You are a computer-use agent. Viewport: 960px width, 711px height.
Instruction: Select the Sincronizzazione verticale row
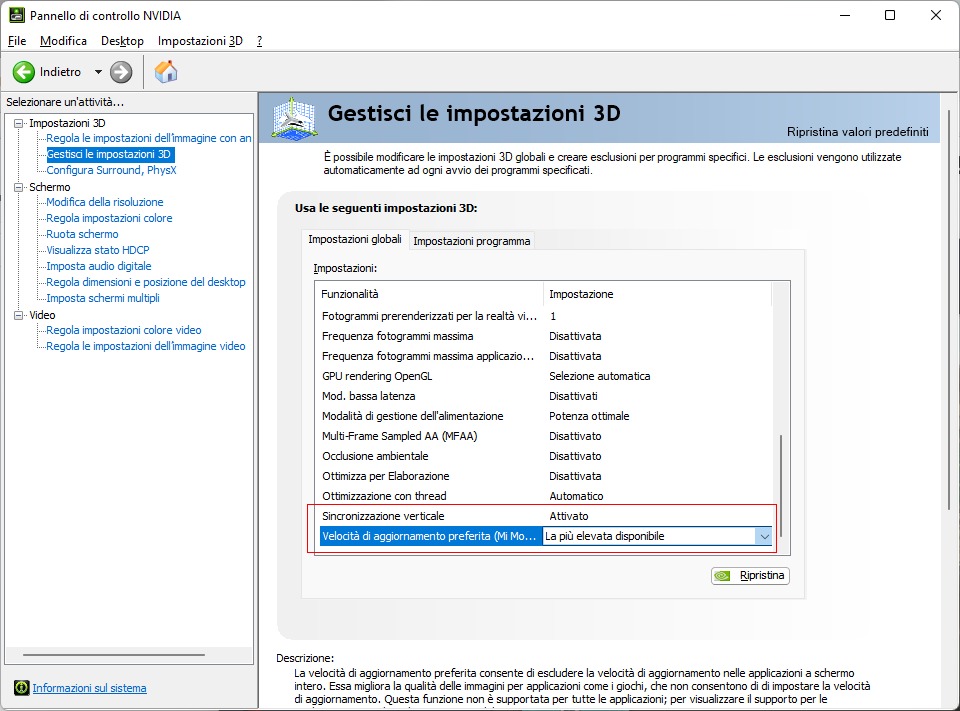(546, 516)
